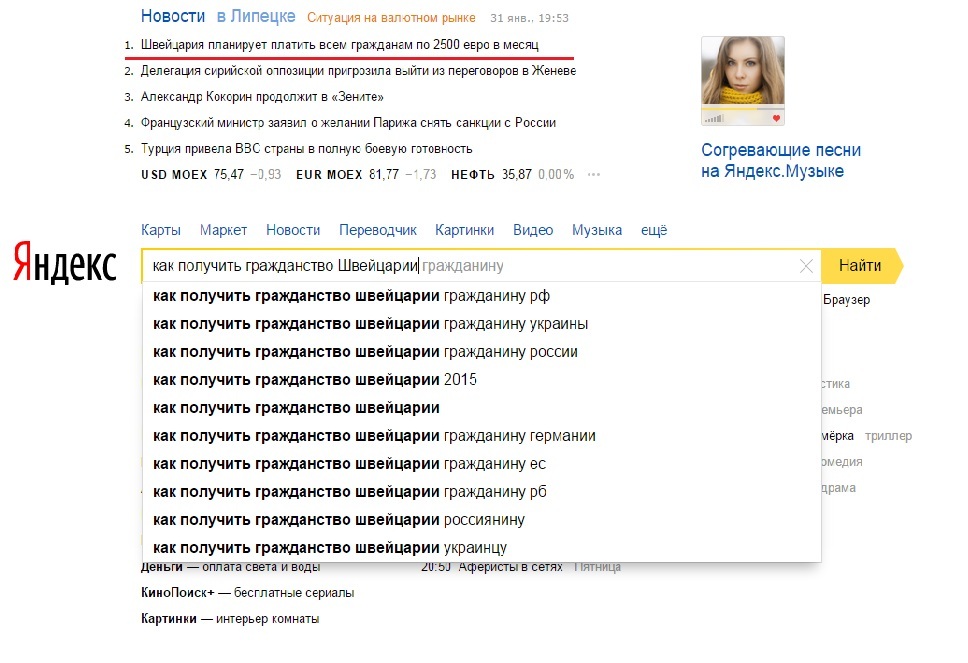Select suggestion ending with 'гражданину украины'
Screen dimensions: 968x663
click(x=482, y=324)
